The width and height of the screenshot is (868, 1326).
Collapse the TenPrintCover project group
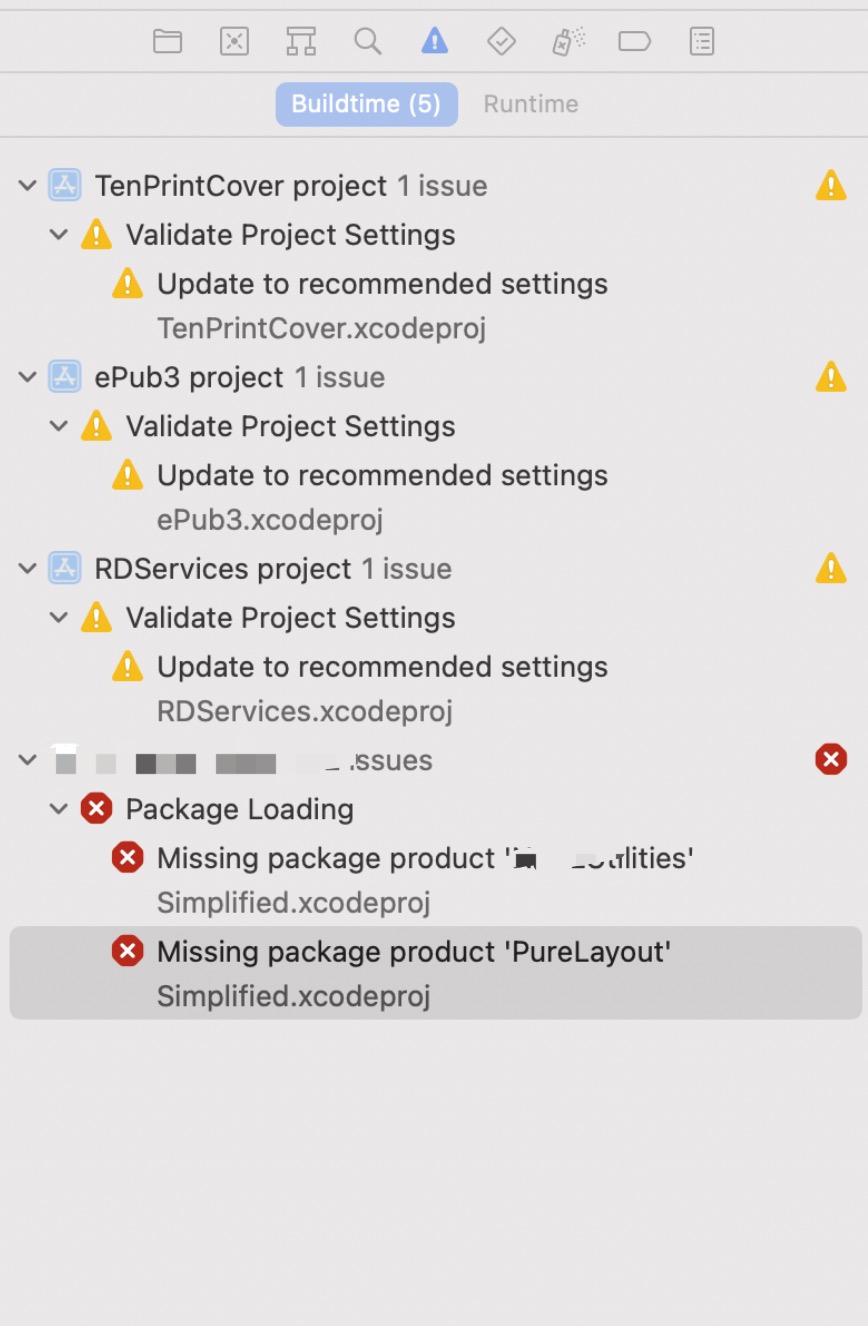coord(28,186)
